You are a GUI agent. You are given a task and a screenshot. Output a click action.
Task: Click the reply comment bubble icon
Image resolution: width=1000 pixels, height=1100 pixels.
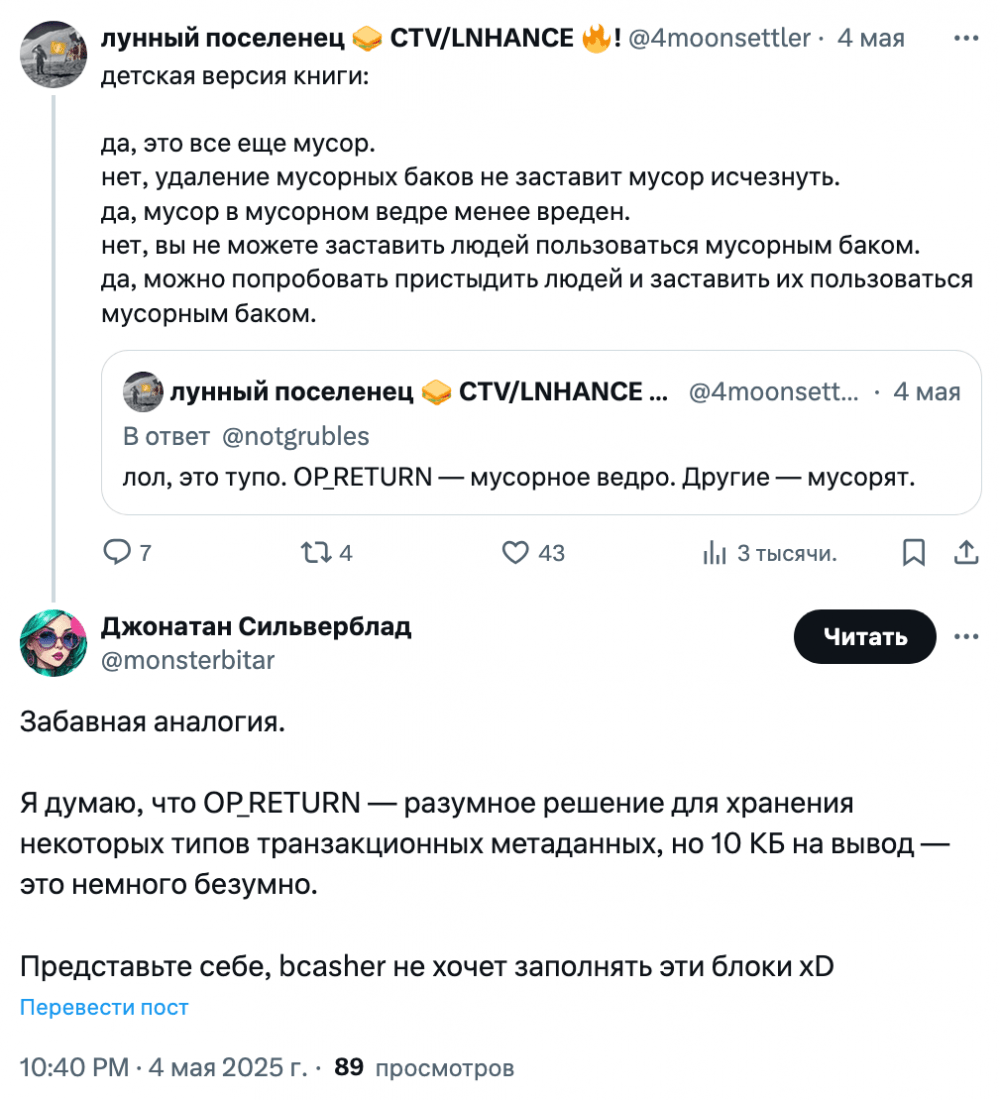point(116,553)
